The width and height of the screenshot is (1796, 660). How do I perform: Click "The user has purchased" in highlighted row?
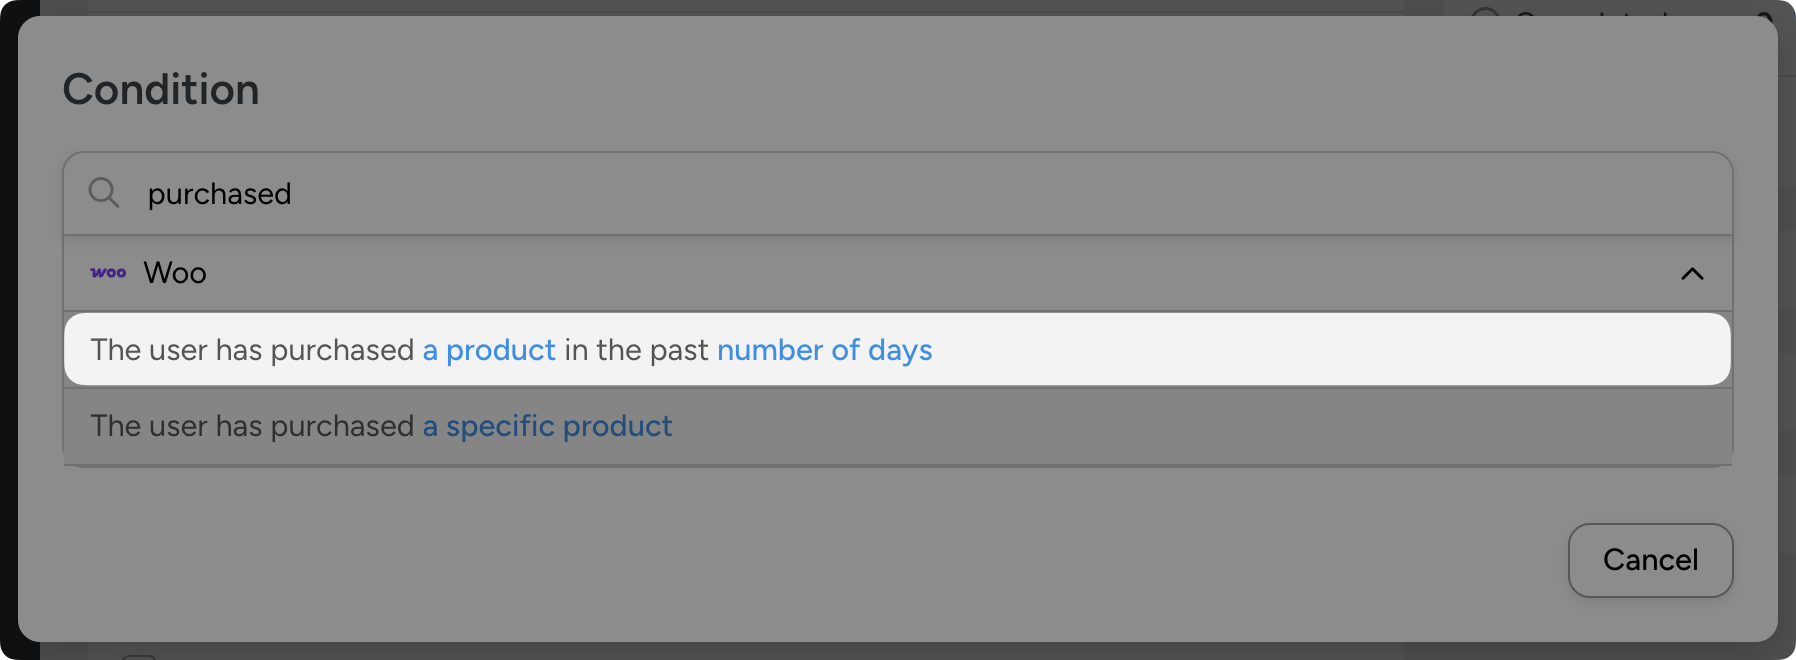(x=252, y=350)
